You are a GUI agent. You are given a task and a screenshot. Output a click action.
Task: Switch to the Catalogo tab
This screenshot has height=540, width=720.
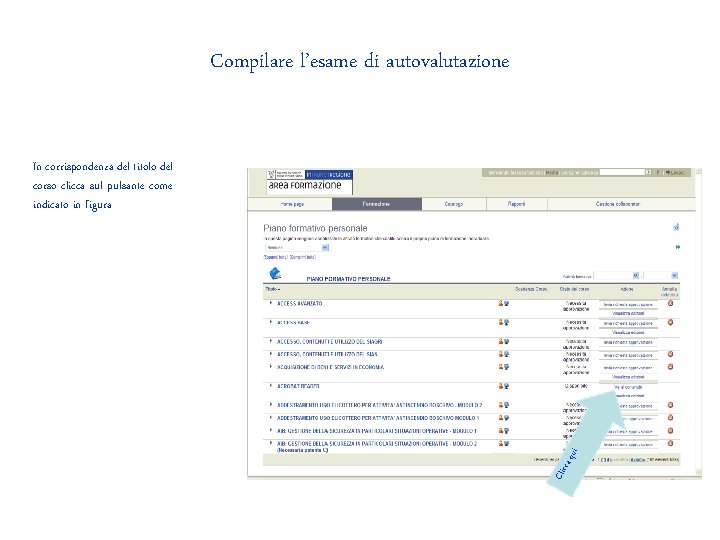[x=454, y=204]
